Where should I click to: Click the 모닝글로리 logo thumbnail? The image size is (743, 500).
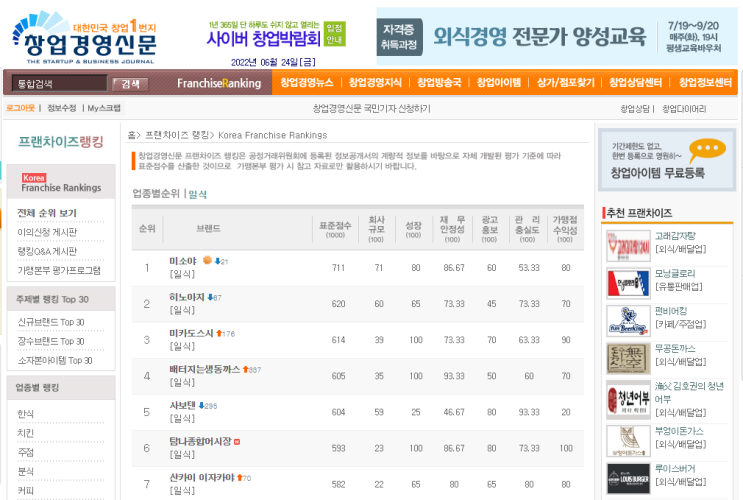[x=628, y=283]
